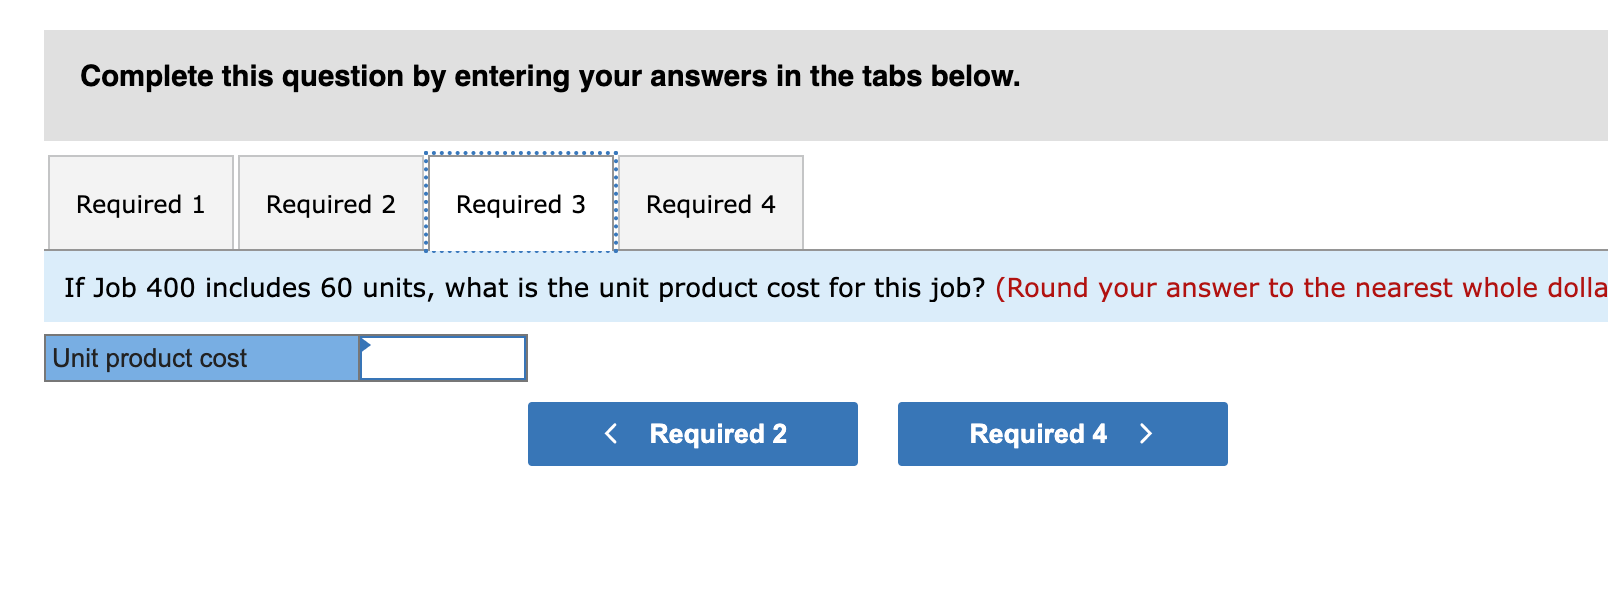Image resolution: width=1608 pixels, height=594 pixels.
Task: Select the Required 3 tab
Action: 521,203
